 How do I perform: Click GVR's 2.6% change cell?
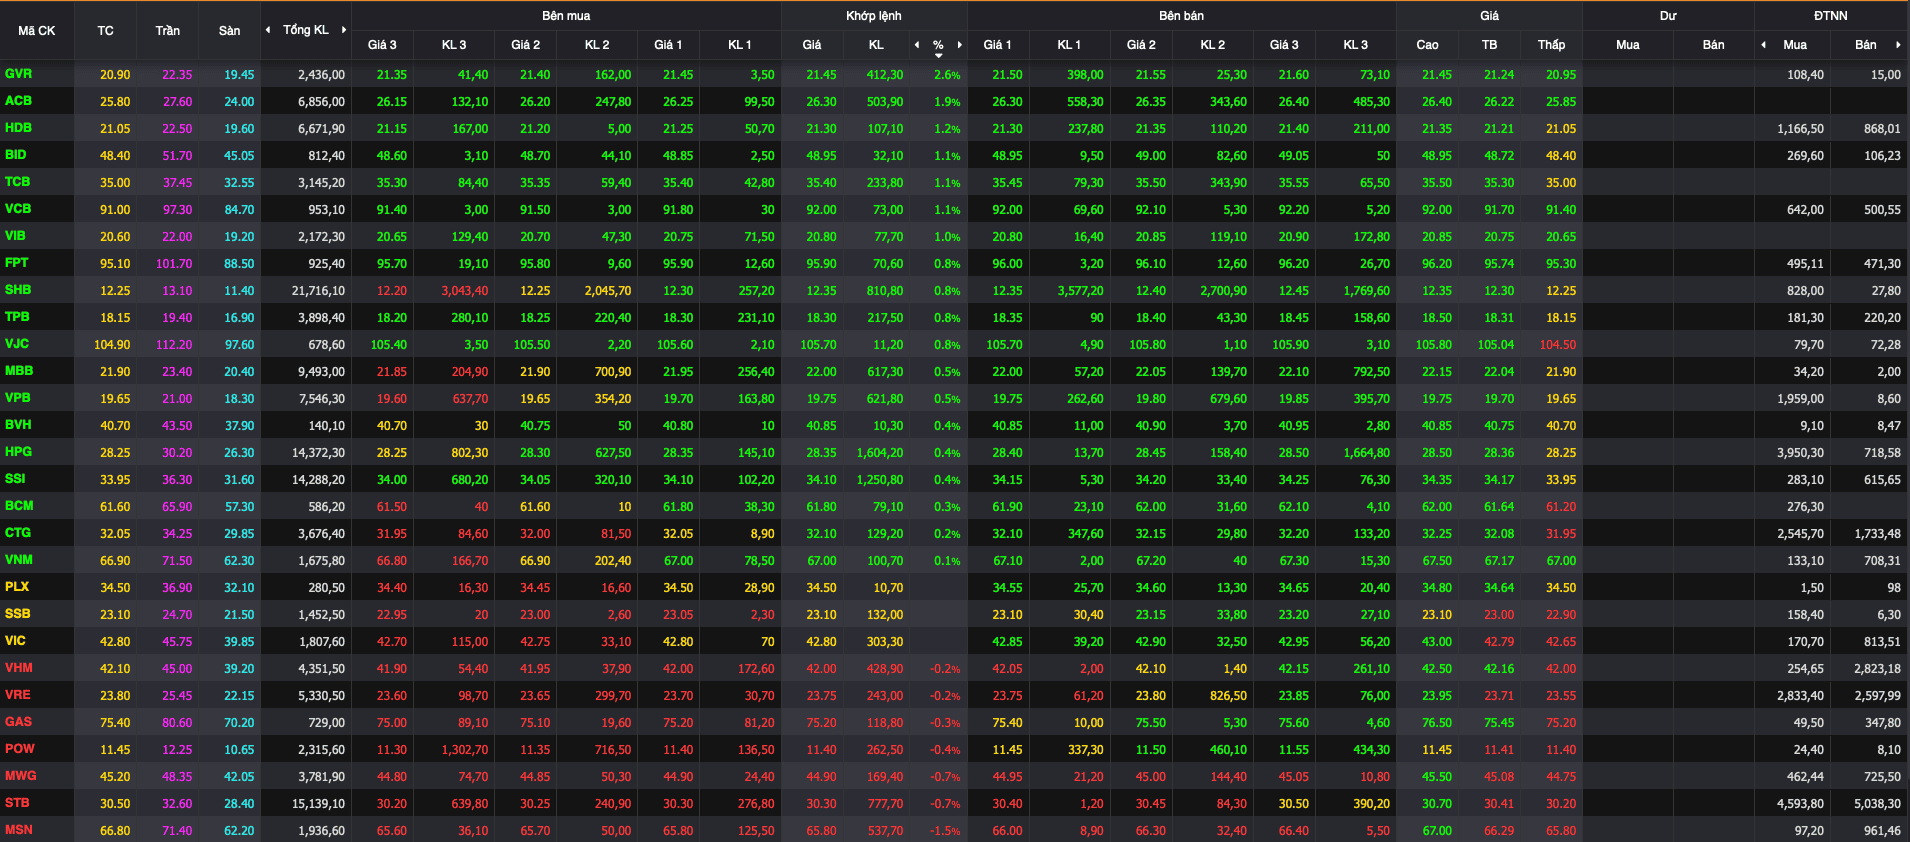click(947, 75)
